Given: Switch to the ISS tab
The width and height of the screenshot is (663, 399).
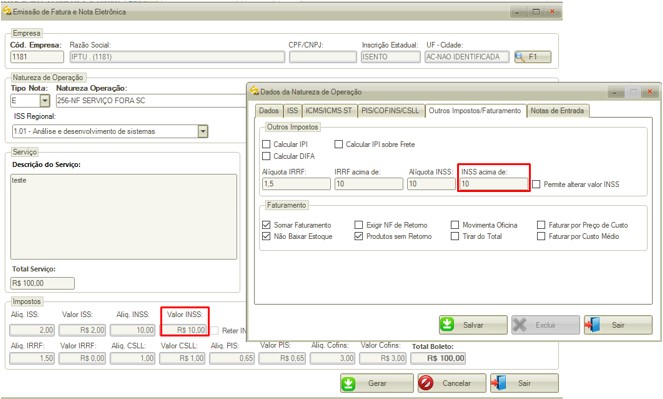Looking at the screenshot, I should (292, 111).
